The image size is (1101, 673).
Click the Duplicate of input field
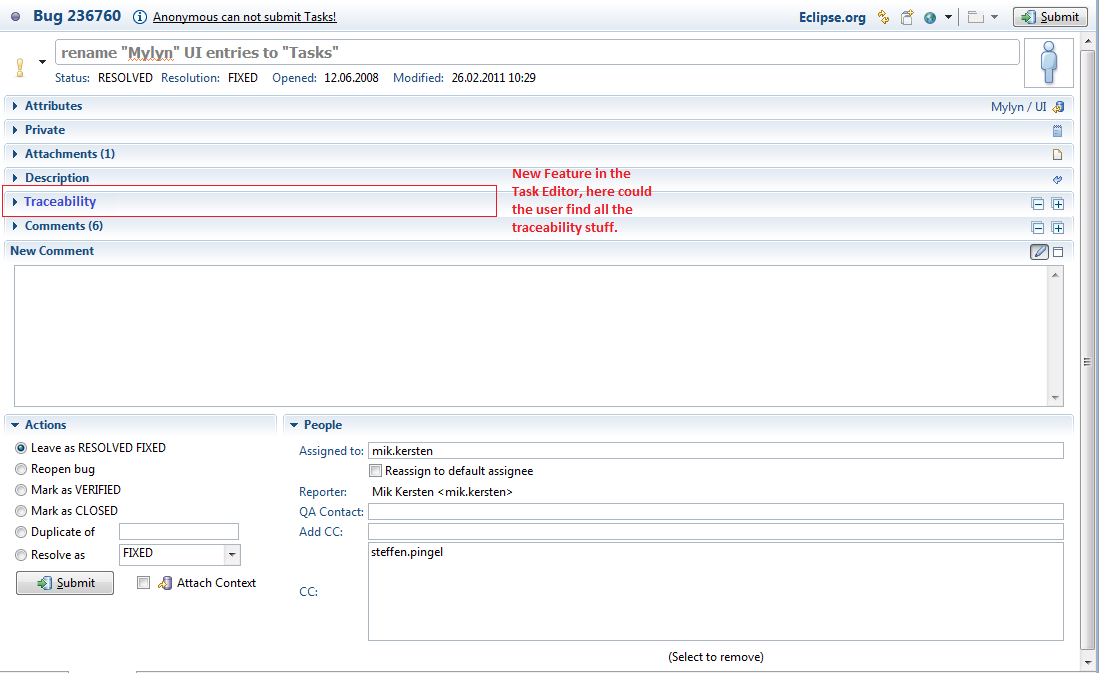pos(179,532)
